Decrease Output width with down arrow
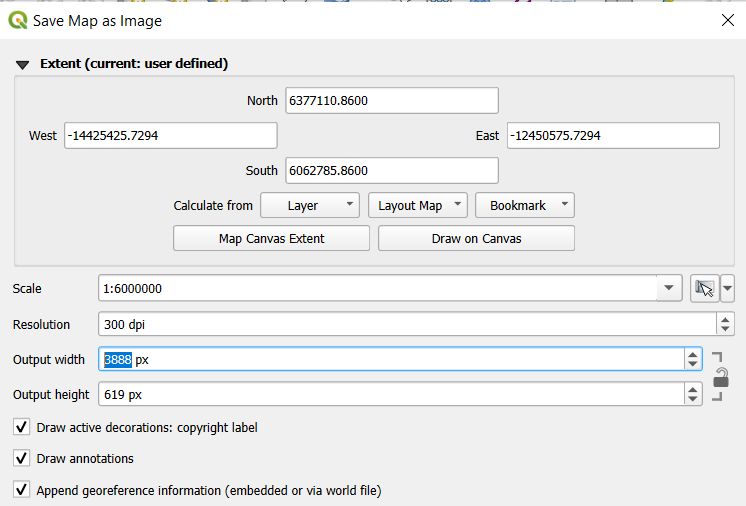Screen dimensions: 746x506 point(693,364)
